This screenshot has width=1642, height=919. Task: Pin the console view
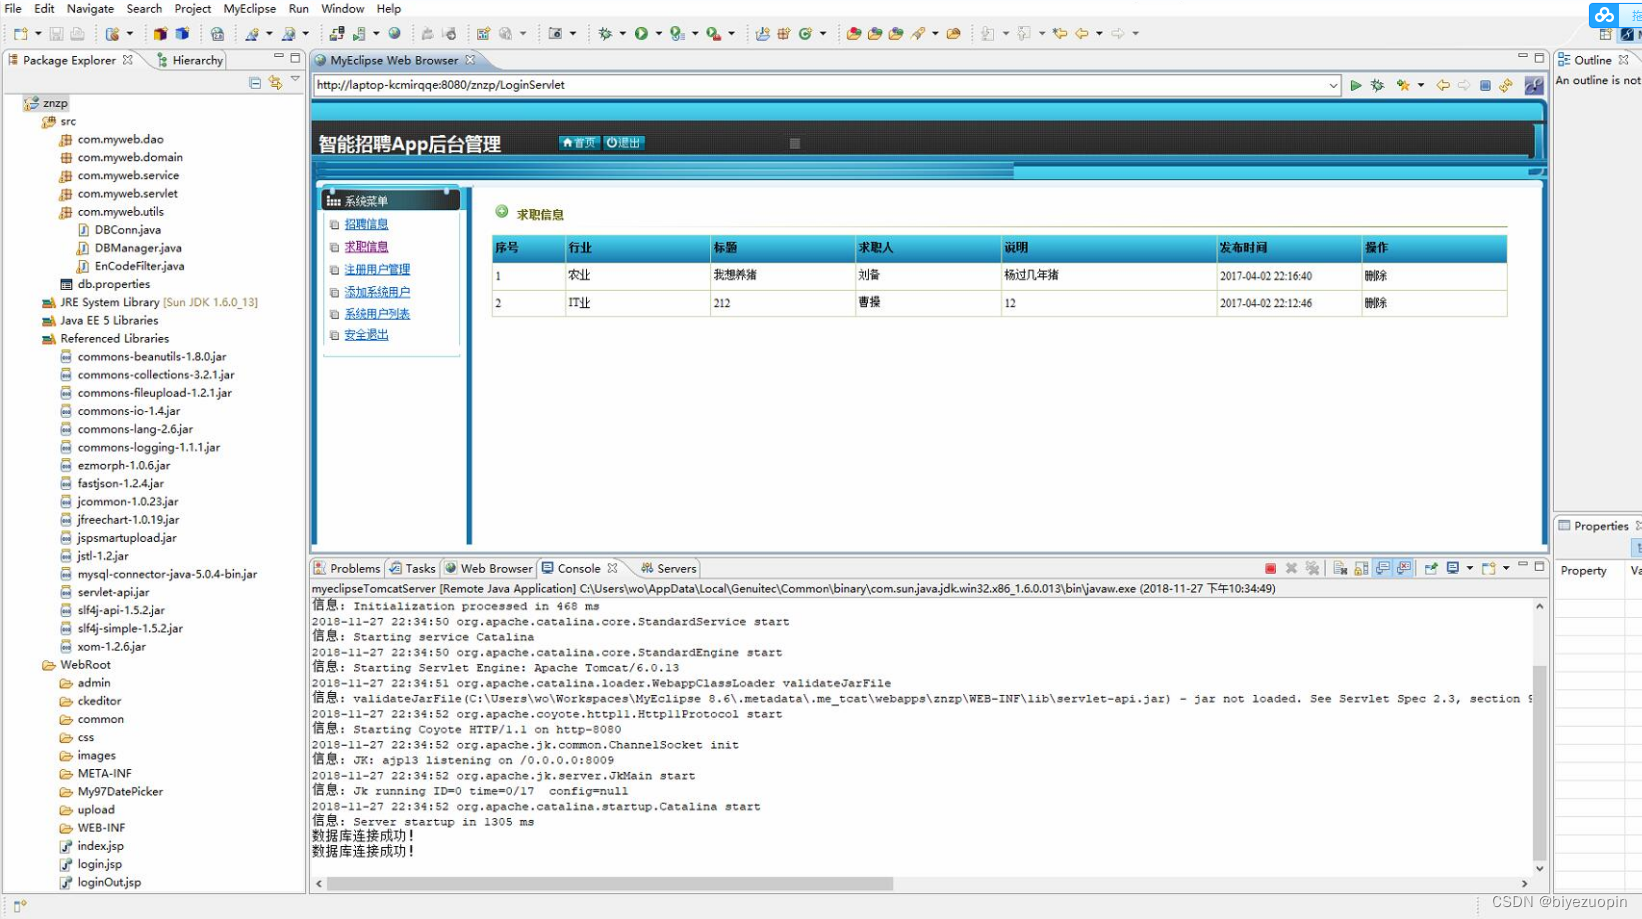pos(1431,568)
